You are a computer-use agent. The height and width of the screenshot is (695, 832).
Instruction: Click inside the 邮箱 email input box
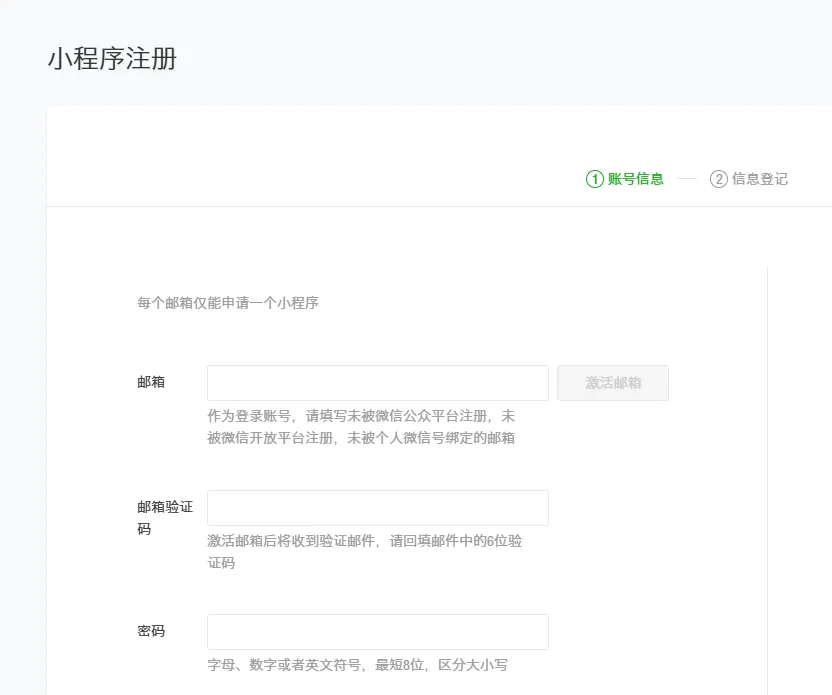pyautogui.click(x=377, y=383)
